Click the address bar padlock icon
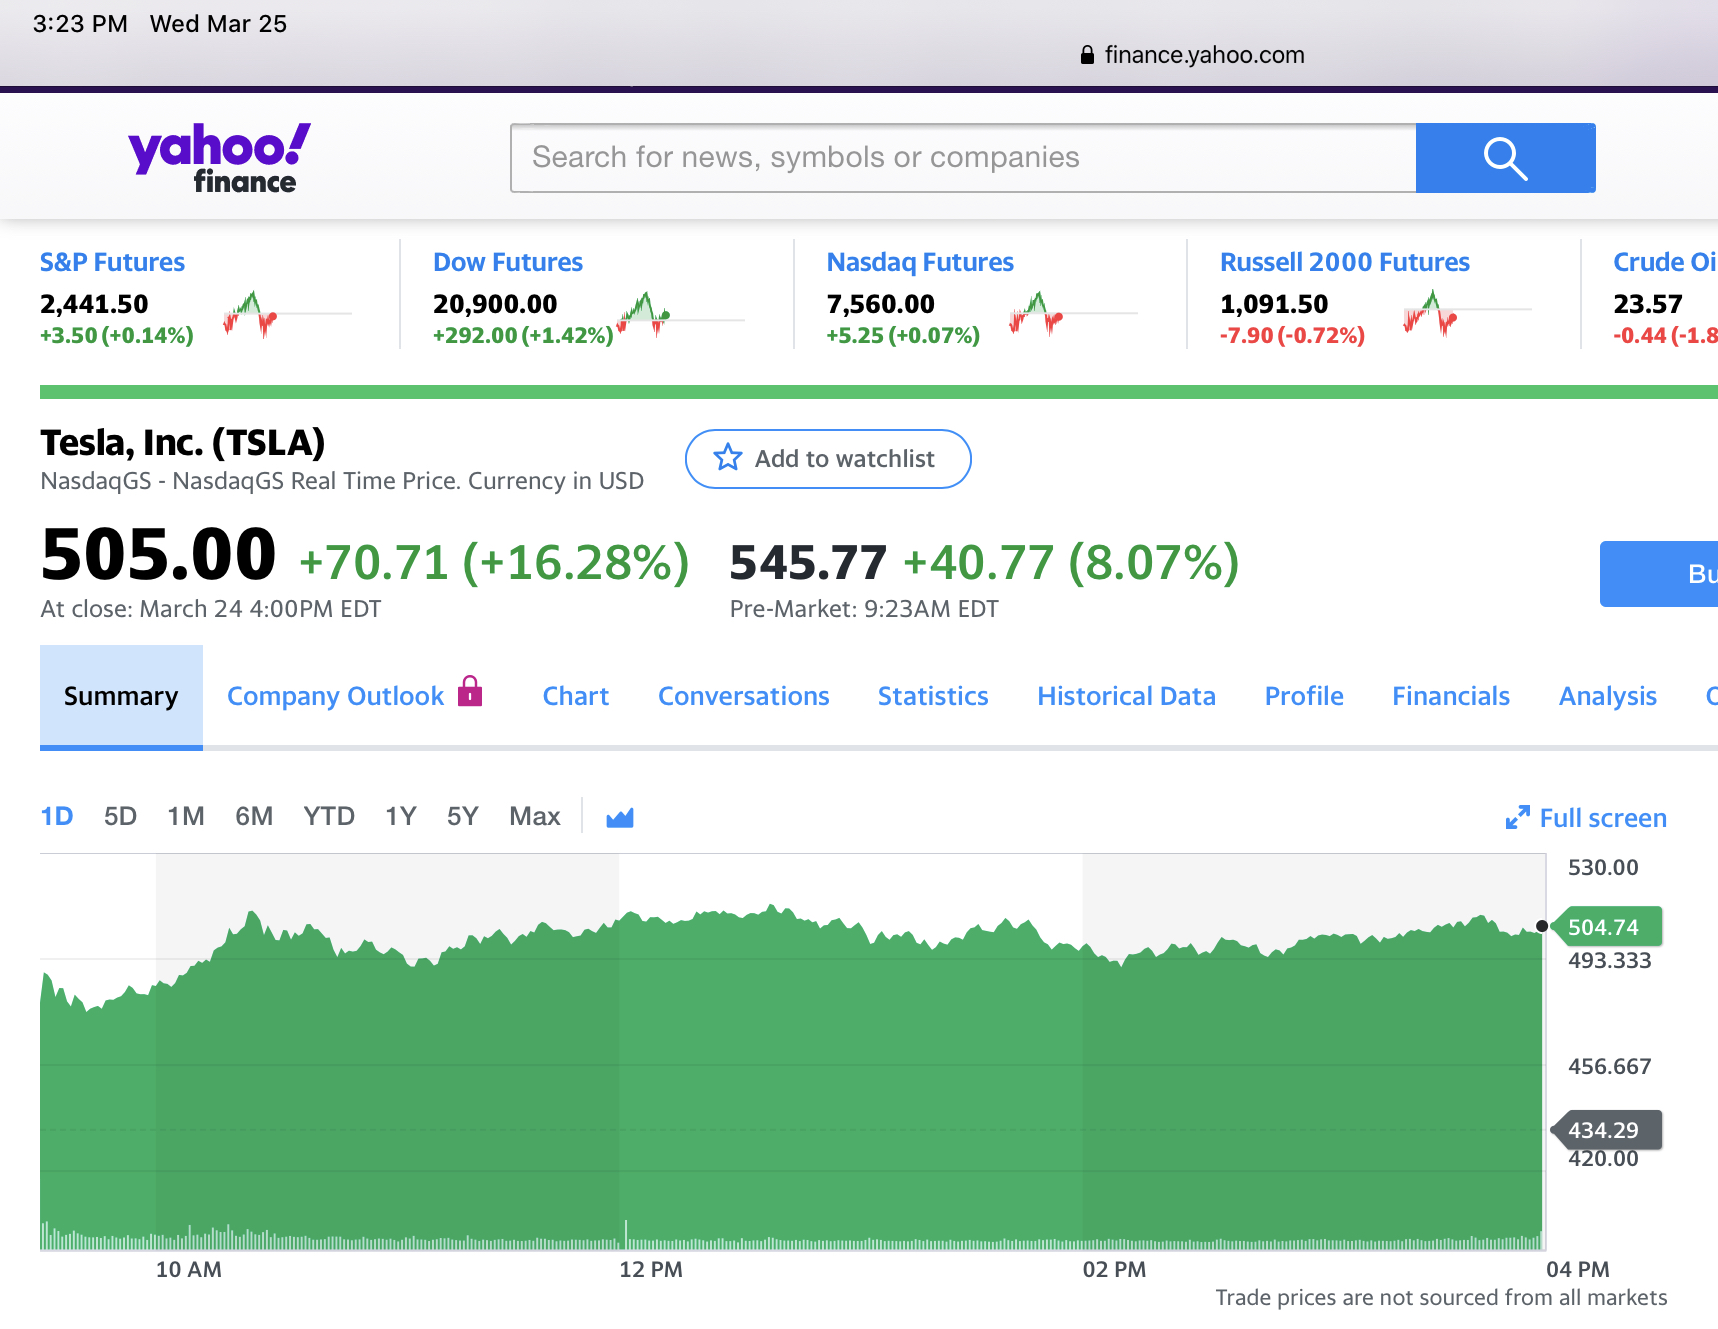Screen dimensions: 1718x1329 pyautogui.click(x=1087, y=55)
